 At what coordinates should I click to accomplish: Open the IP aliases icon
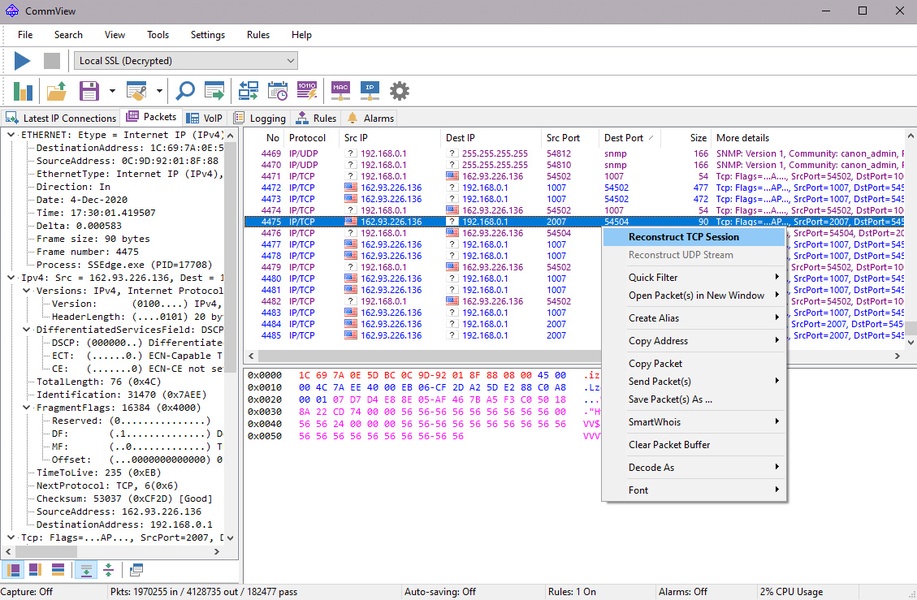pos(370,91)
